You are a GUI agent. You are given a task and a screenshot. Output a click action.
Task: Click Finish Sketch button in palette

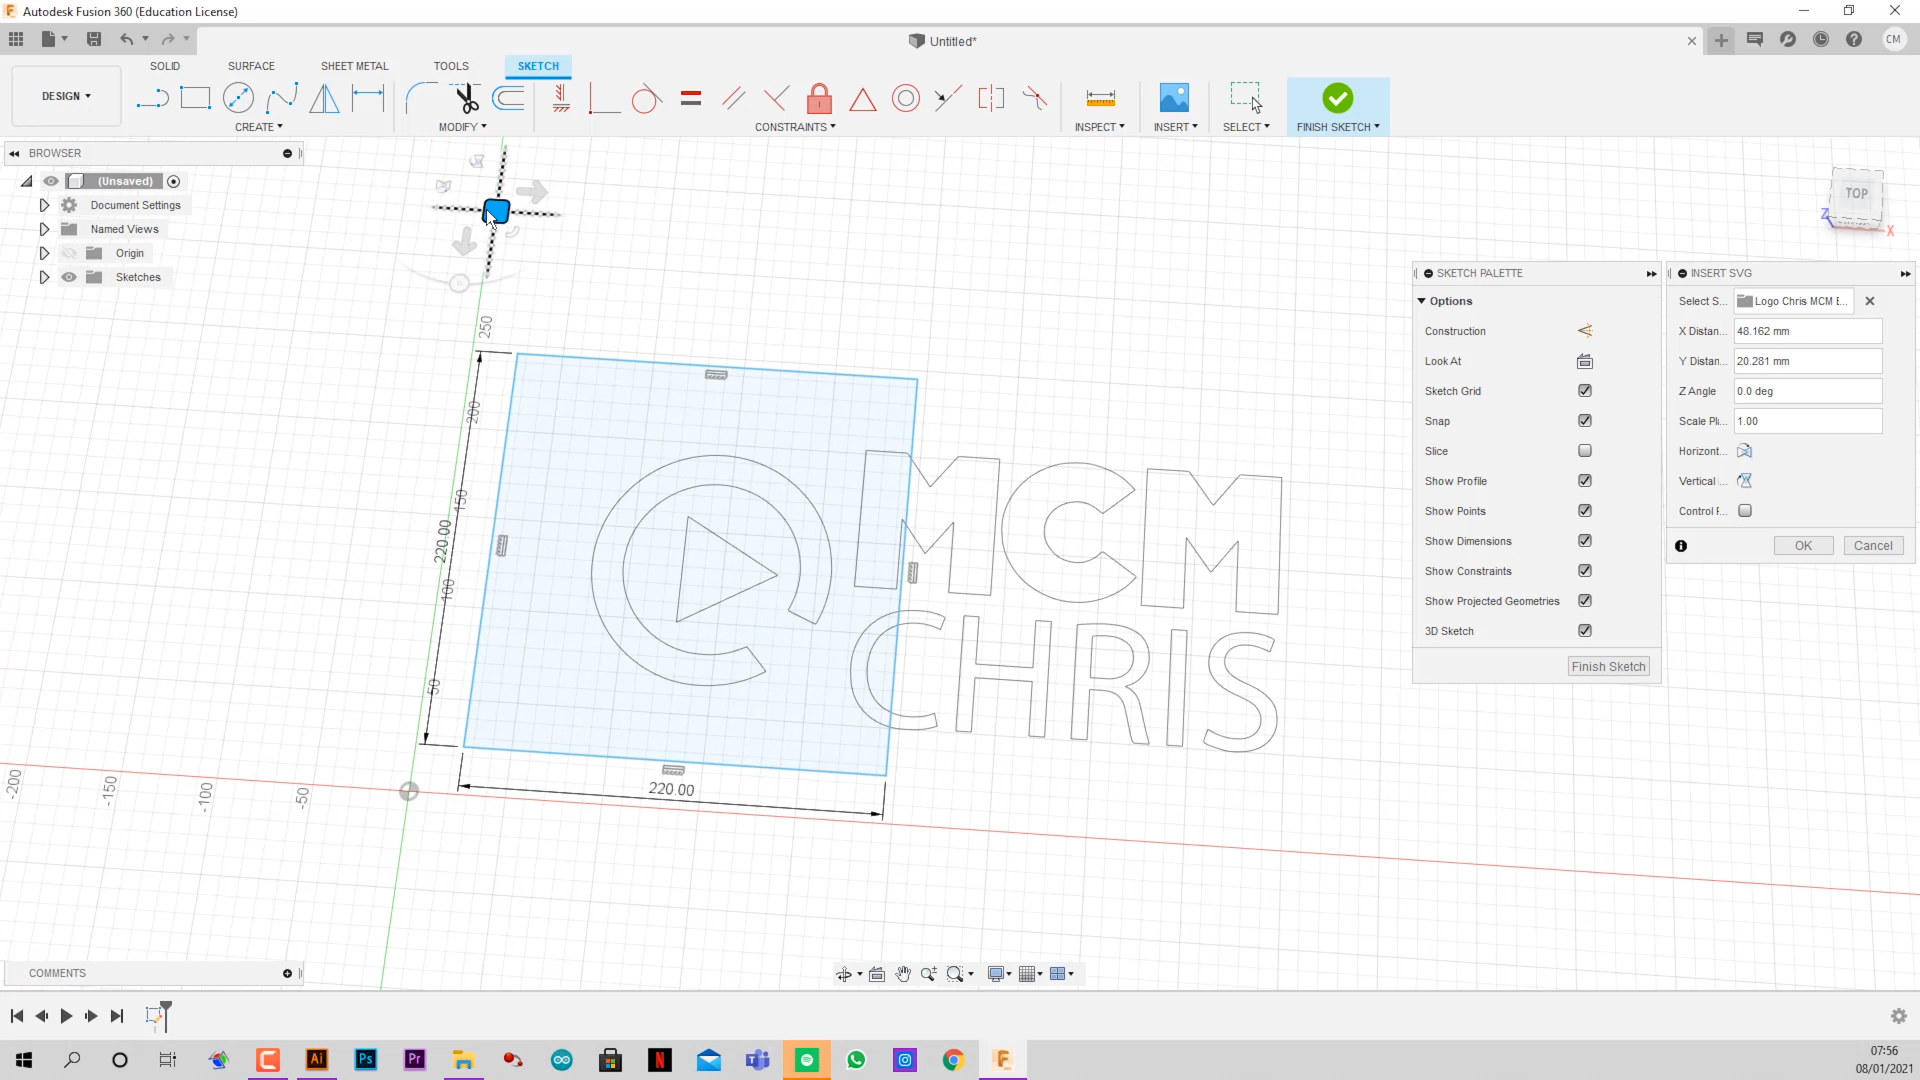pos(1608,667)
